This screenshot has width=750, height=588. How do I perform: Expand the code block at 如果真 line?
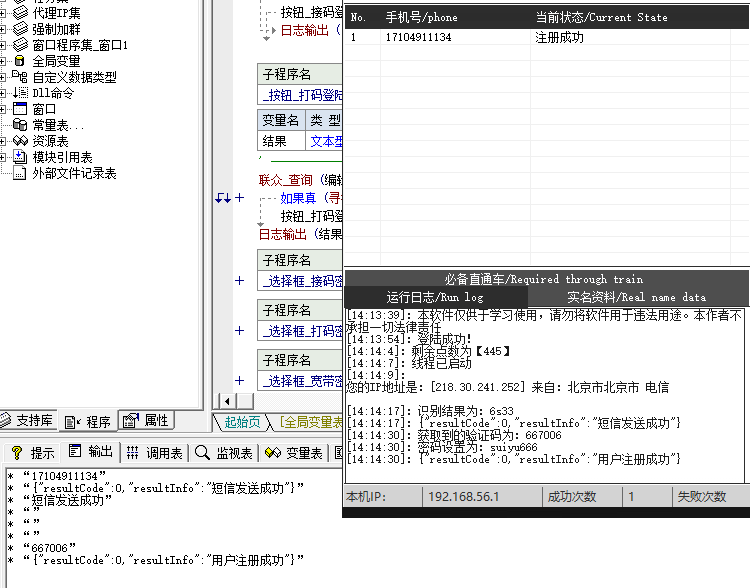[240, 198]
